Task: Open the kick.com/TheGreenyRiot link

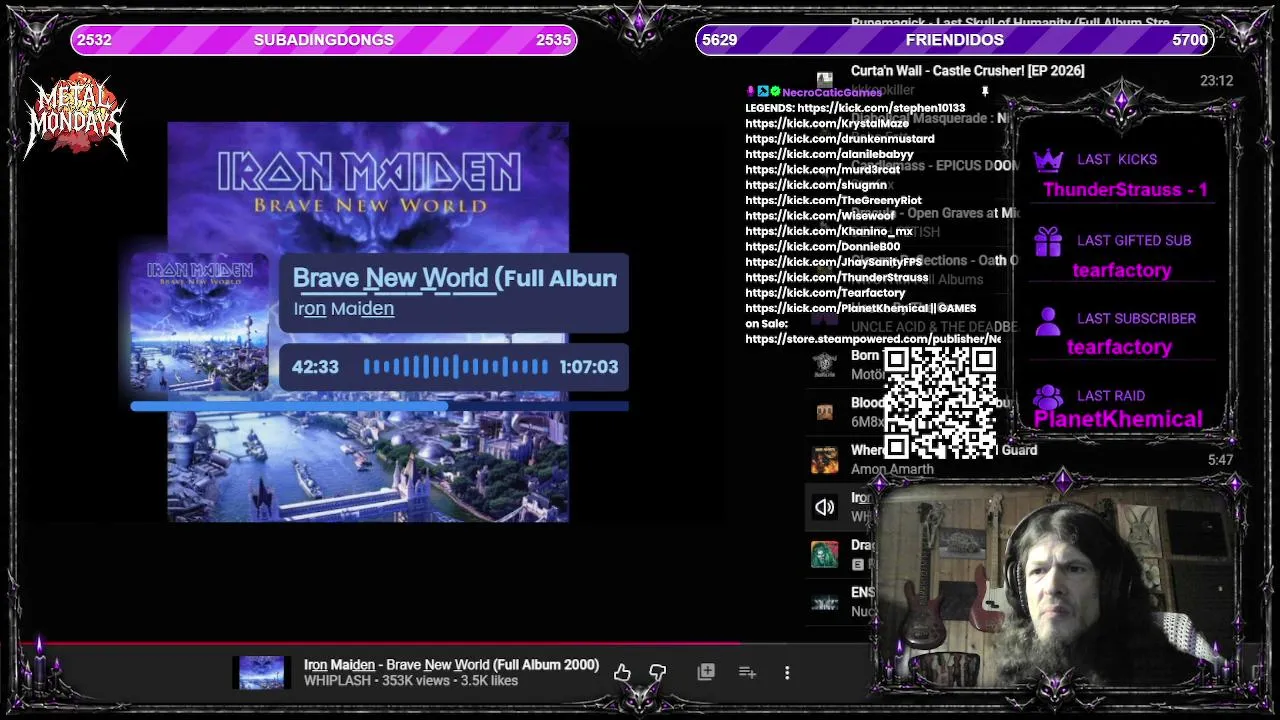Action: [x=833, y=200]
